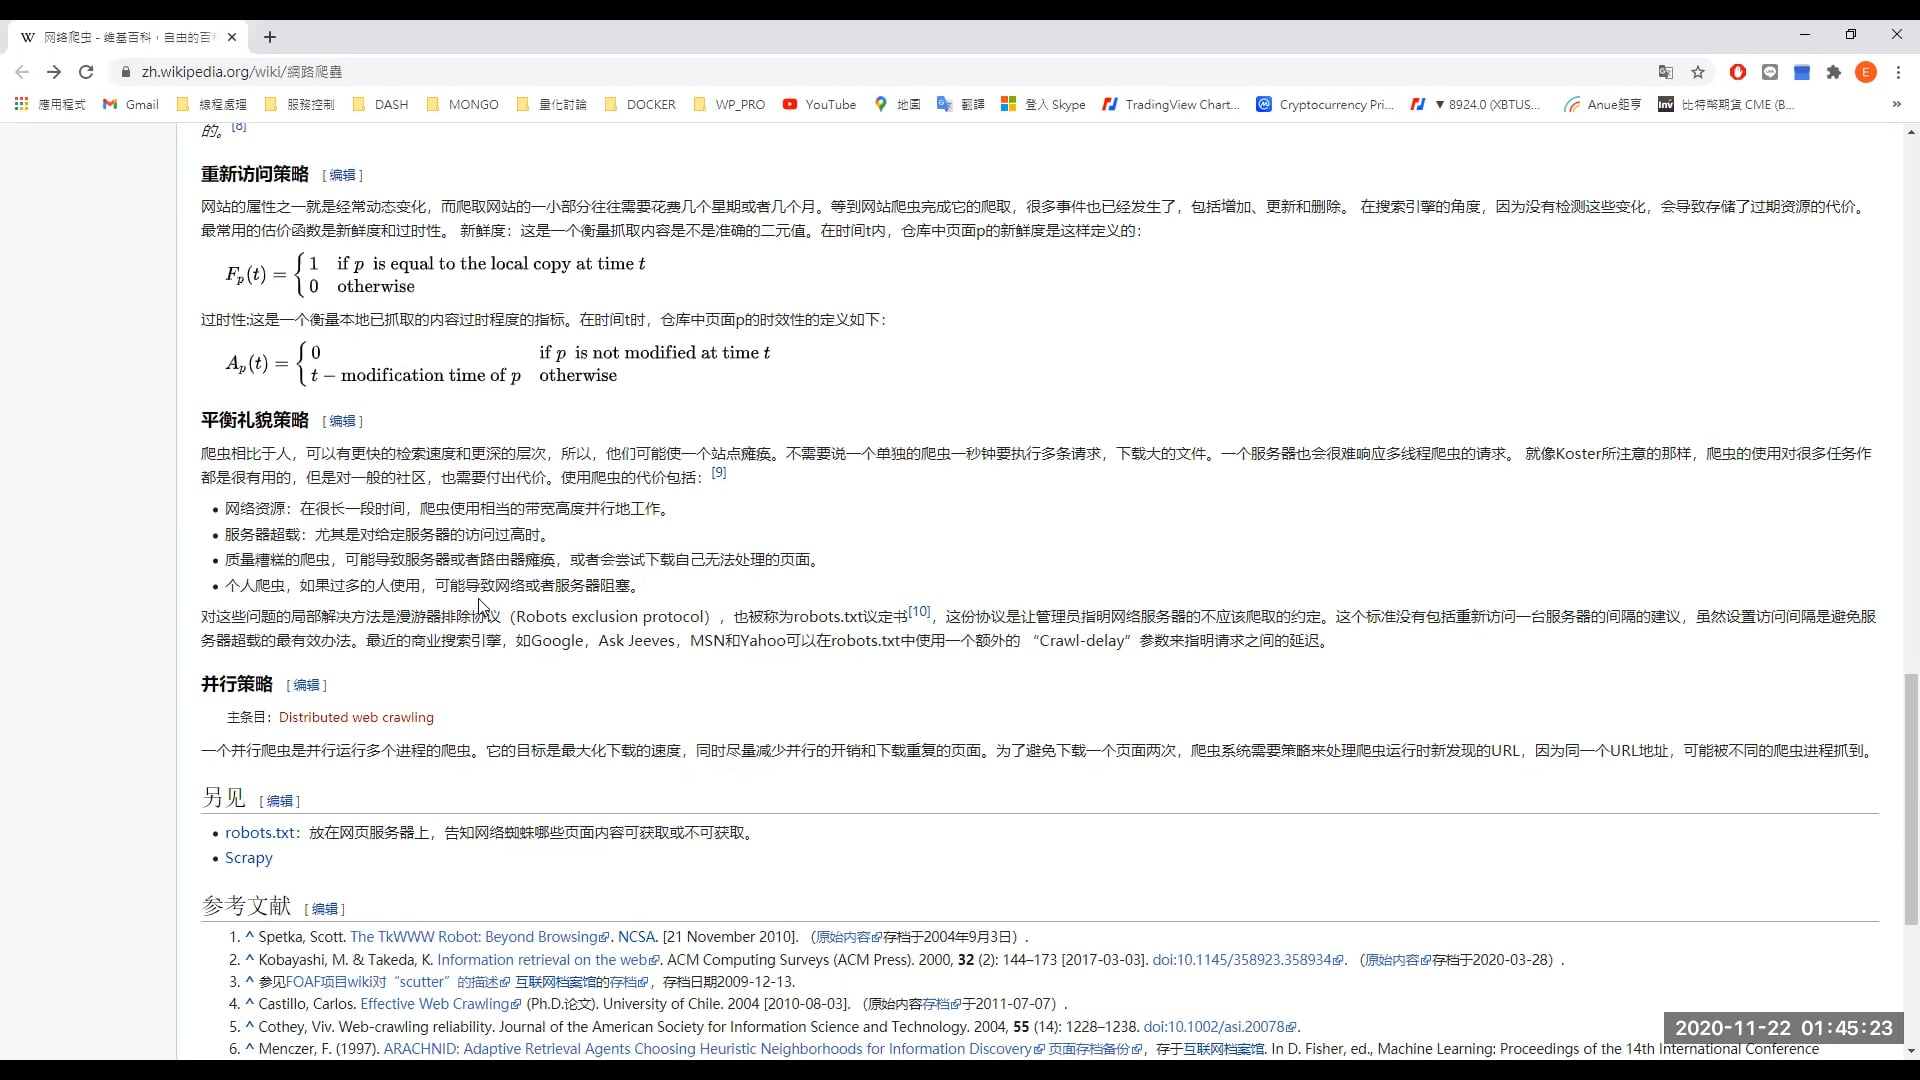Open the YouTube bookmark
Viewport: 1920px width, 1080px height.
click(x=820, y=104)
